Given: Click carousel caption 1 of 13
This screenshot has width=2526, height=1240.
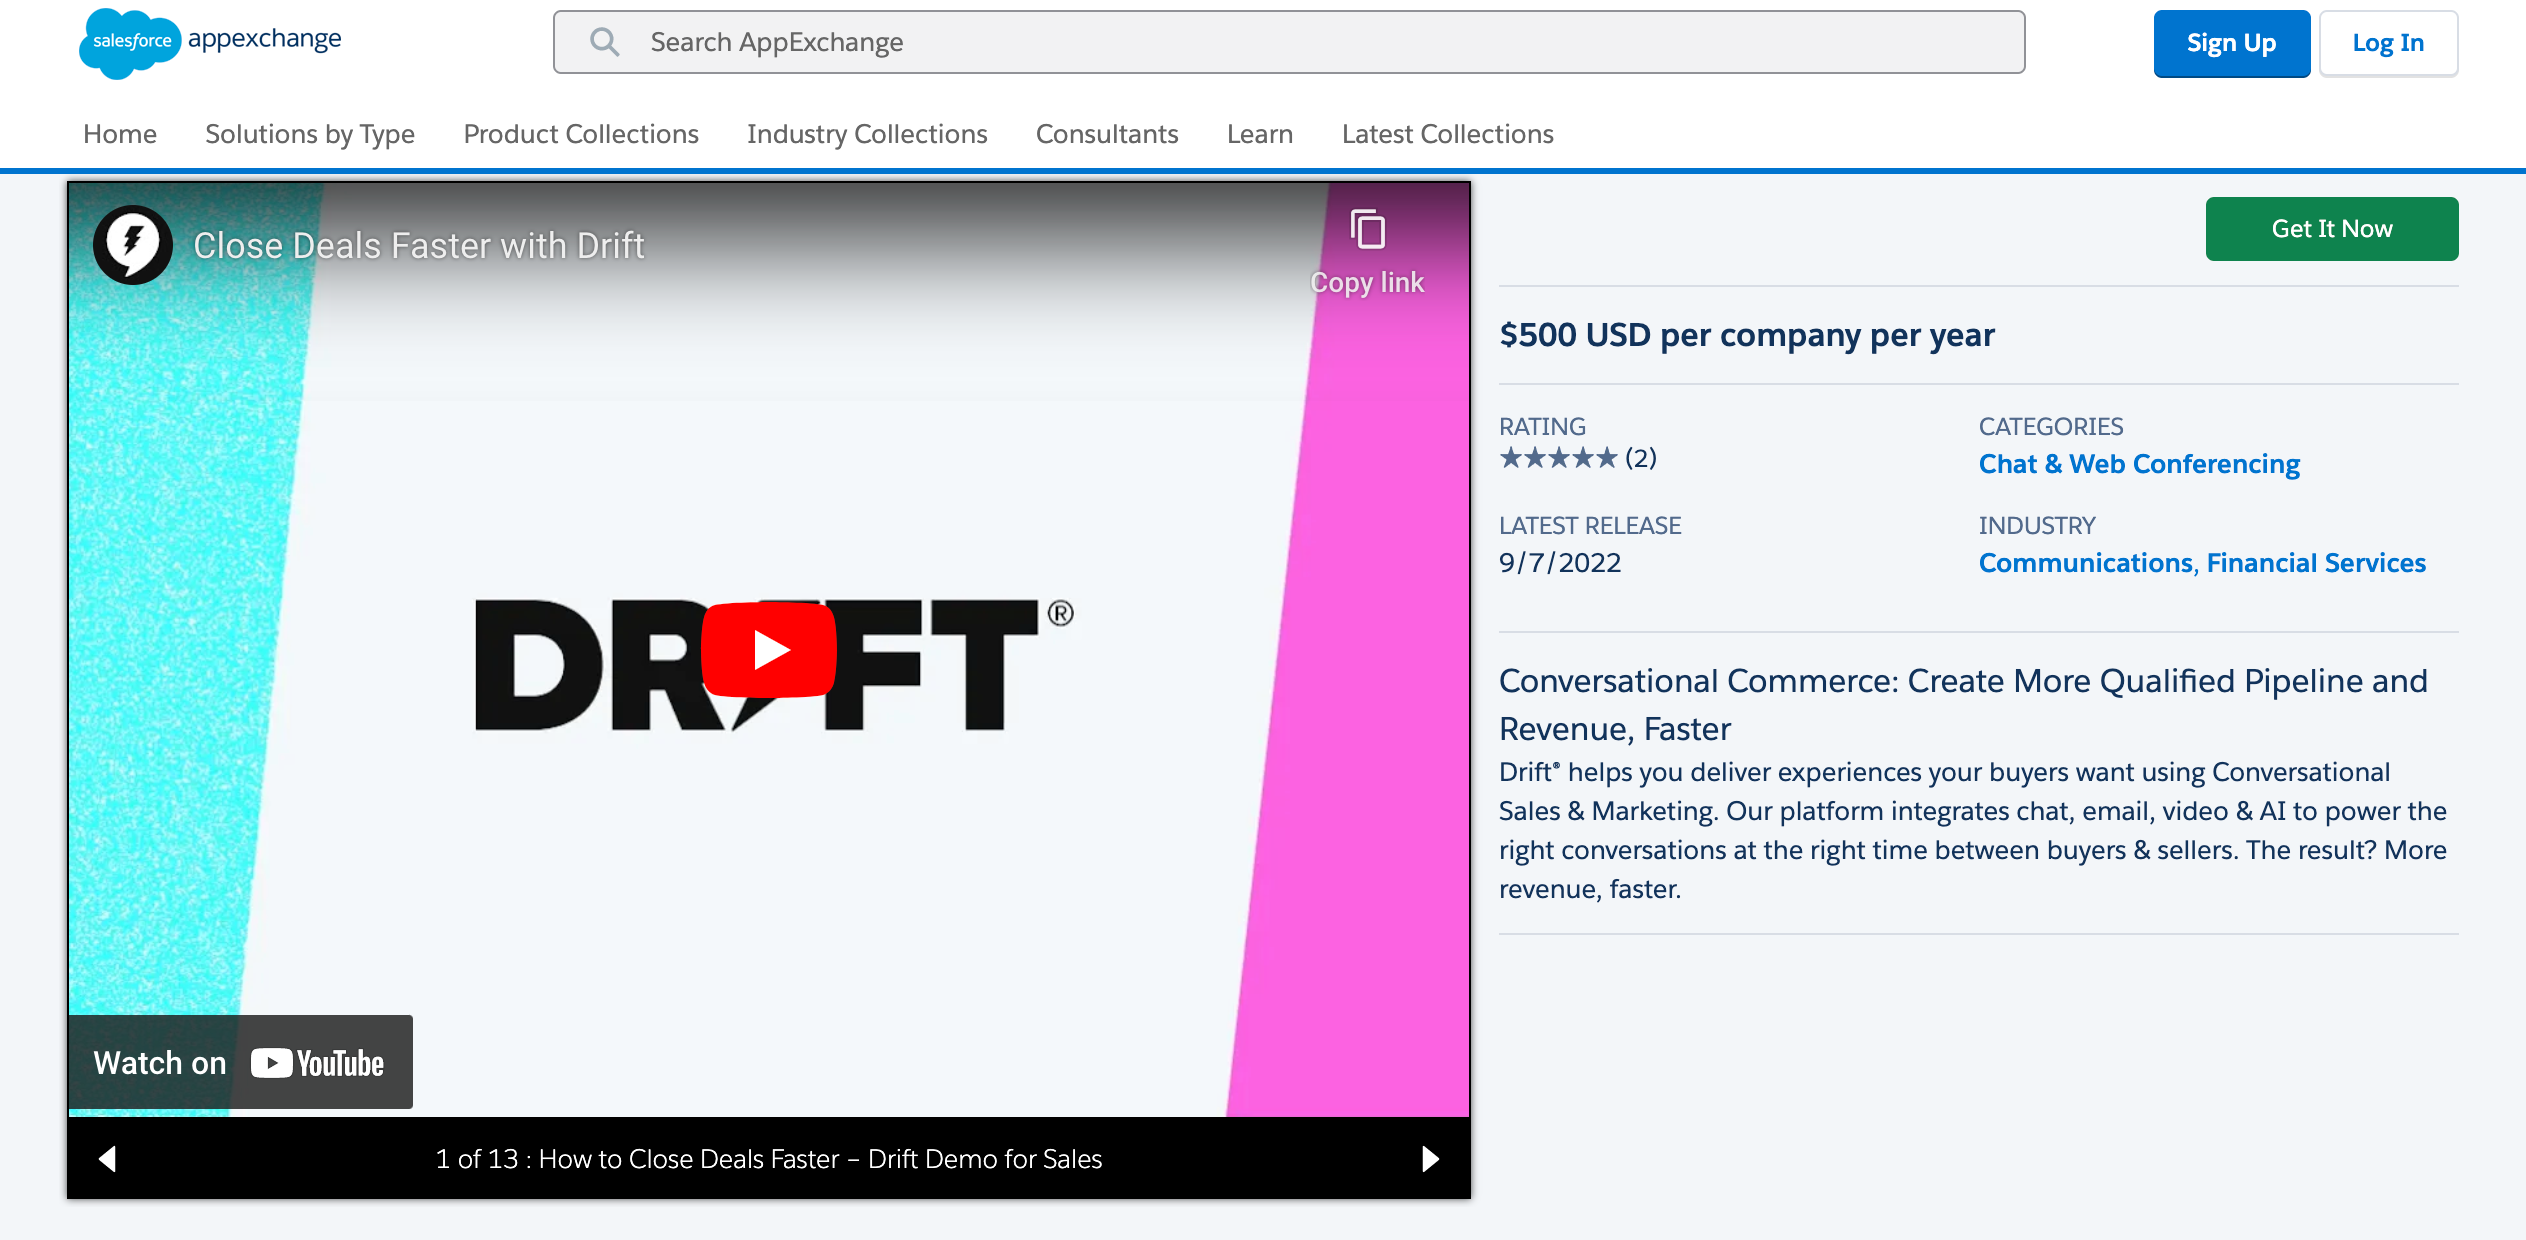Looking at the screenshot, I should click(x=769, y=1159).
